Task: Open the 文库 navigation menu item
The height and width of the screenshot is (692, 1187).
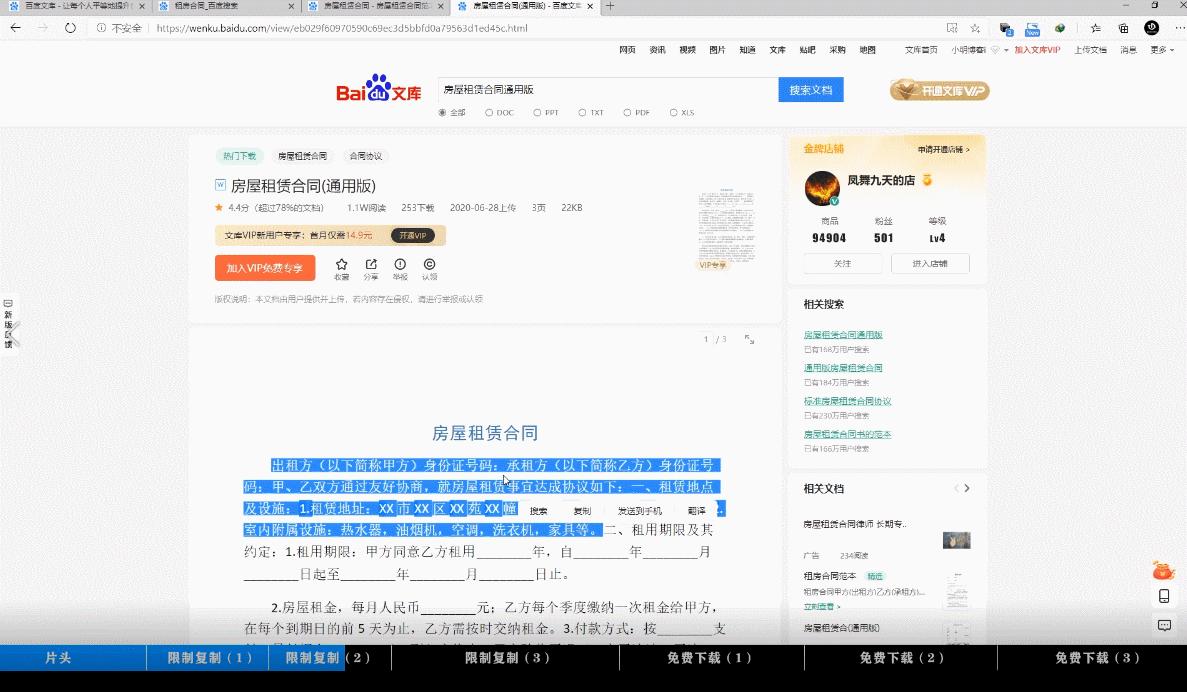Action: point(777,48)
